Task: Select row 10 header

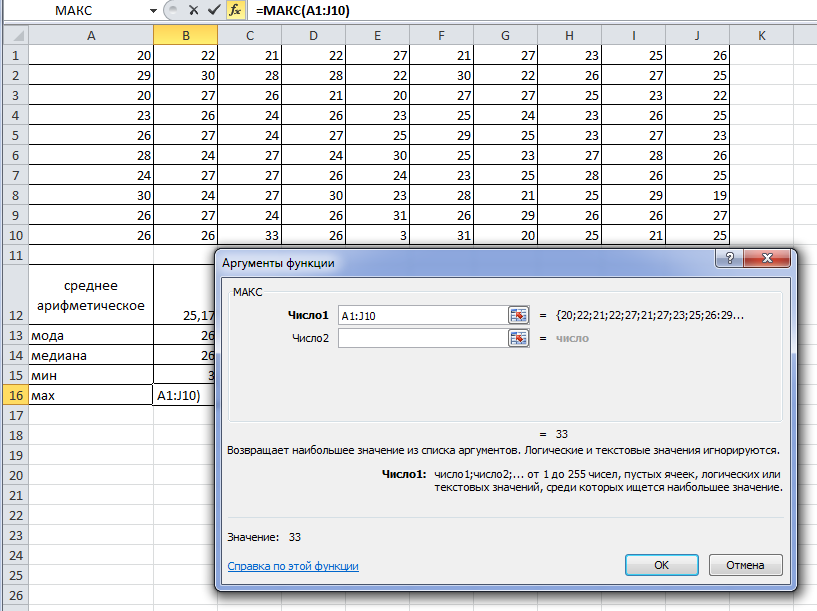Action: (16, 235)
